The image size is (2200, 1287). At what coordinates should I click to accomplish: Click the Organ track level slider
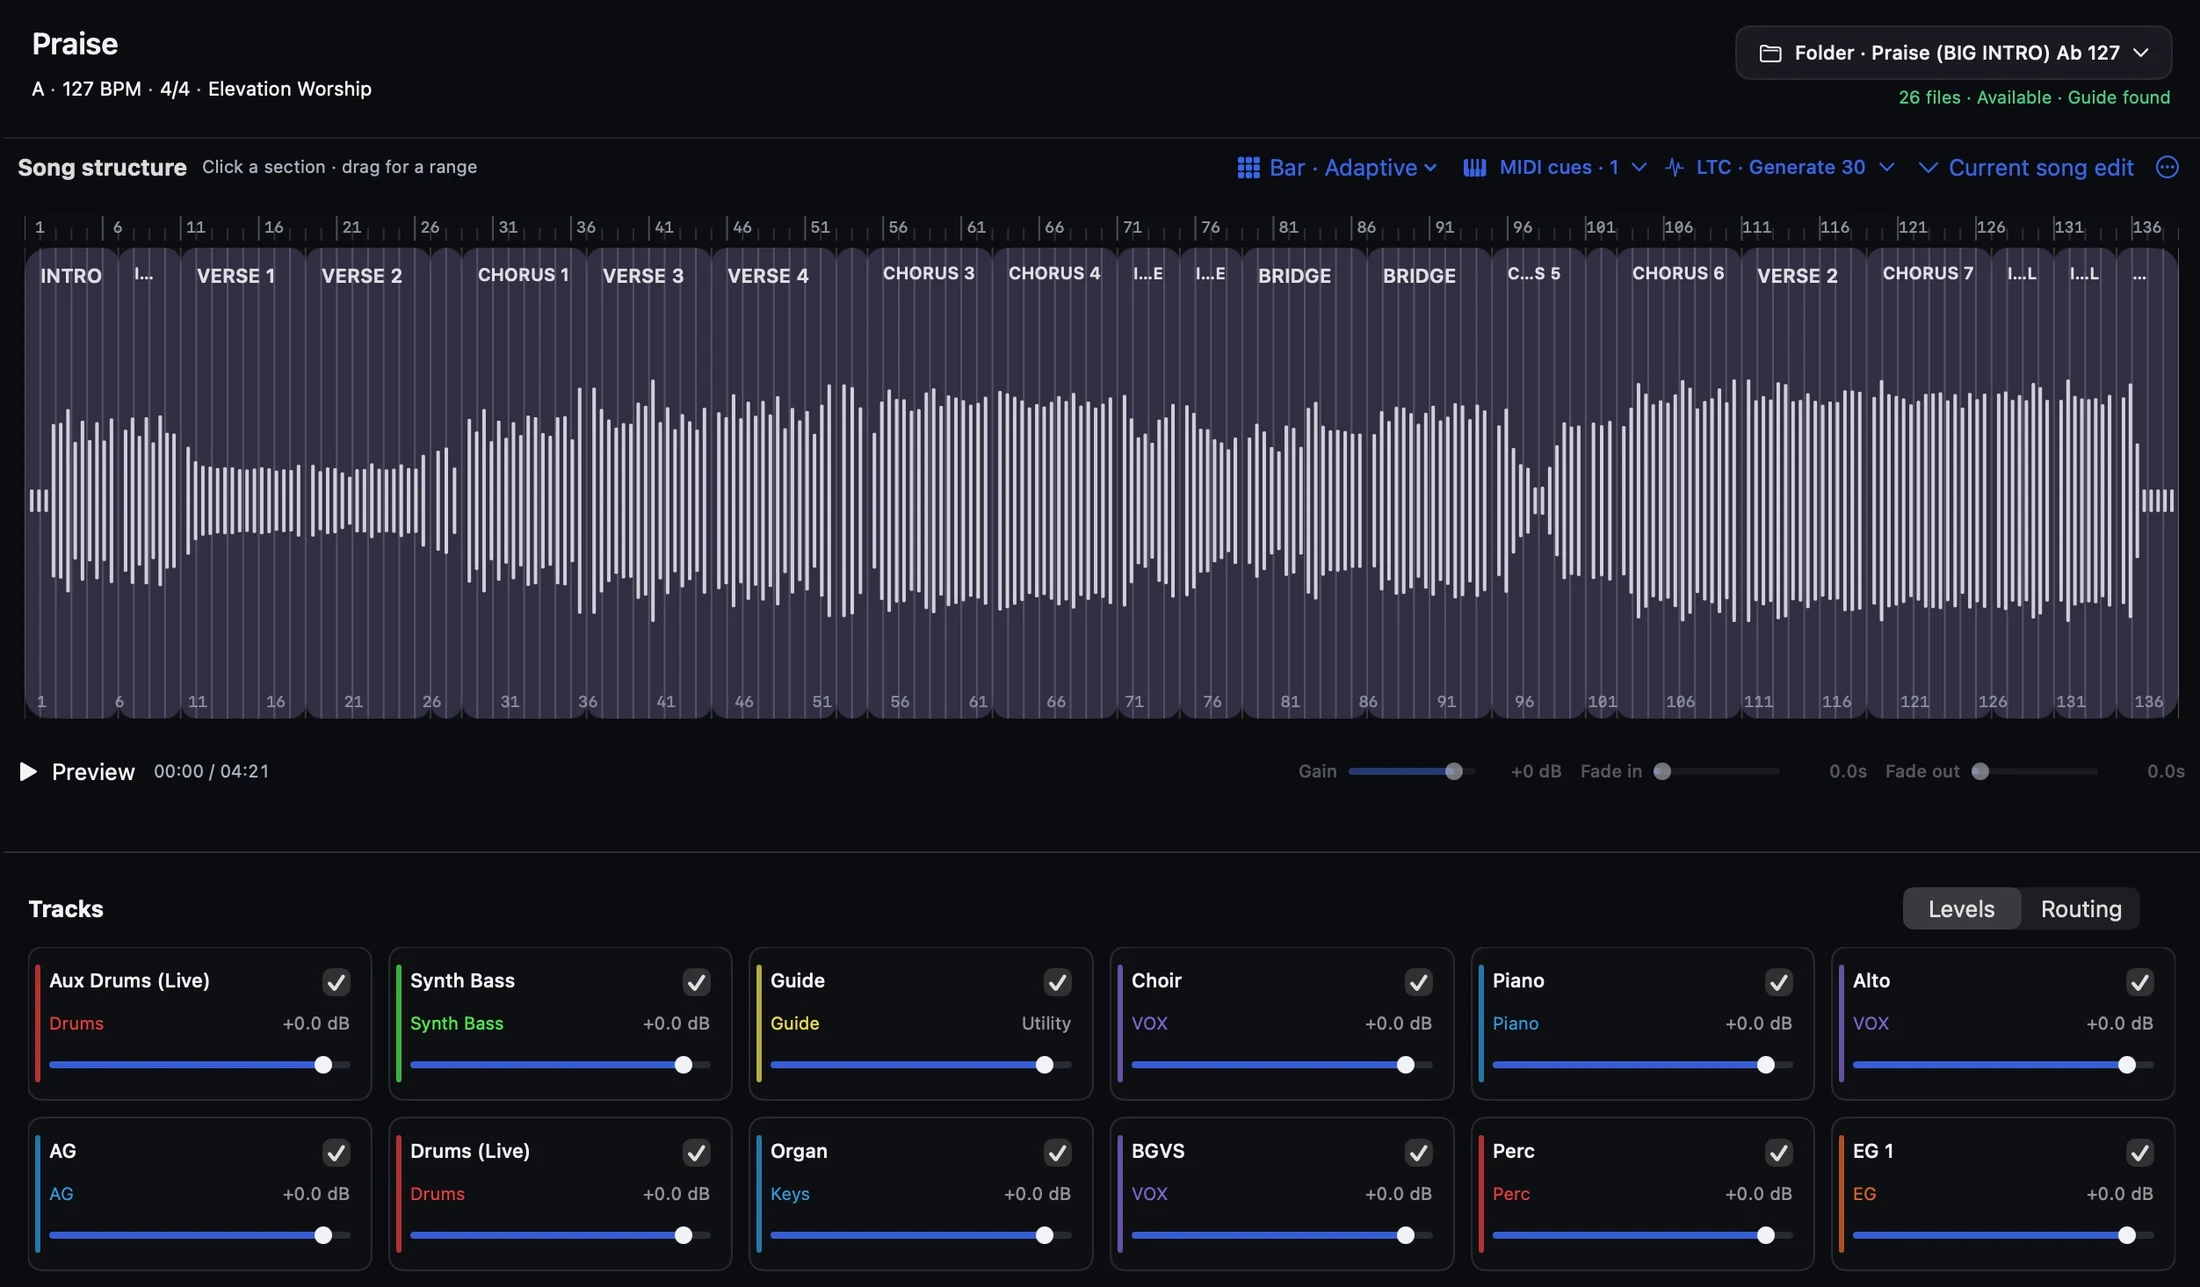[920, 1235]
